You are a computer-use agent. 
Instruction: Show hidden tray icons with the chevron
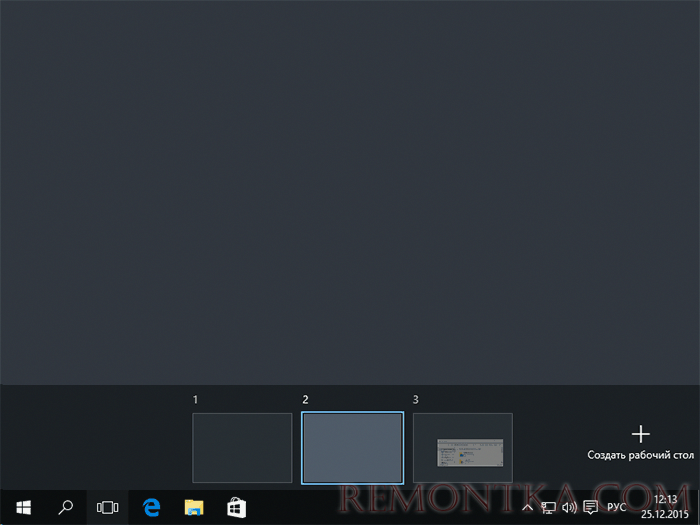[x=527, y=508]
